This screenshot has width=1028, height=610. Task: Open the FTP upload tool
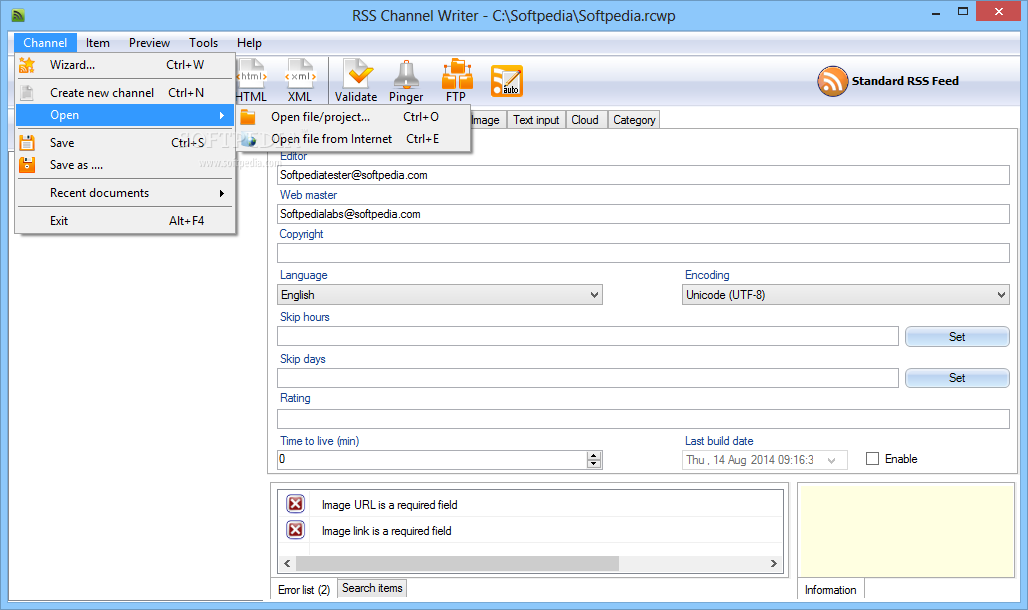[456, 81]
